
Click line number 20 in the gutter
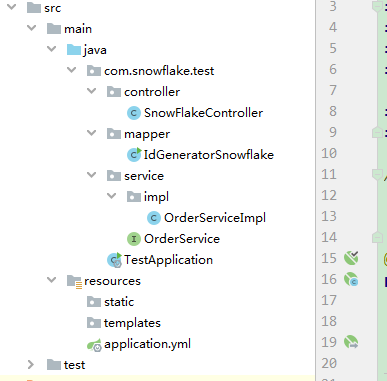point(329,363)
